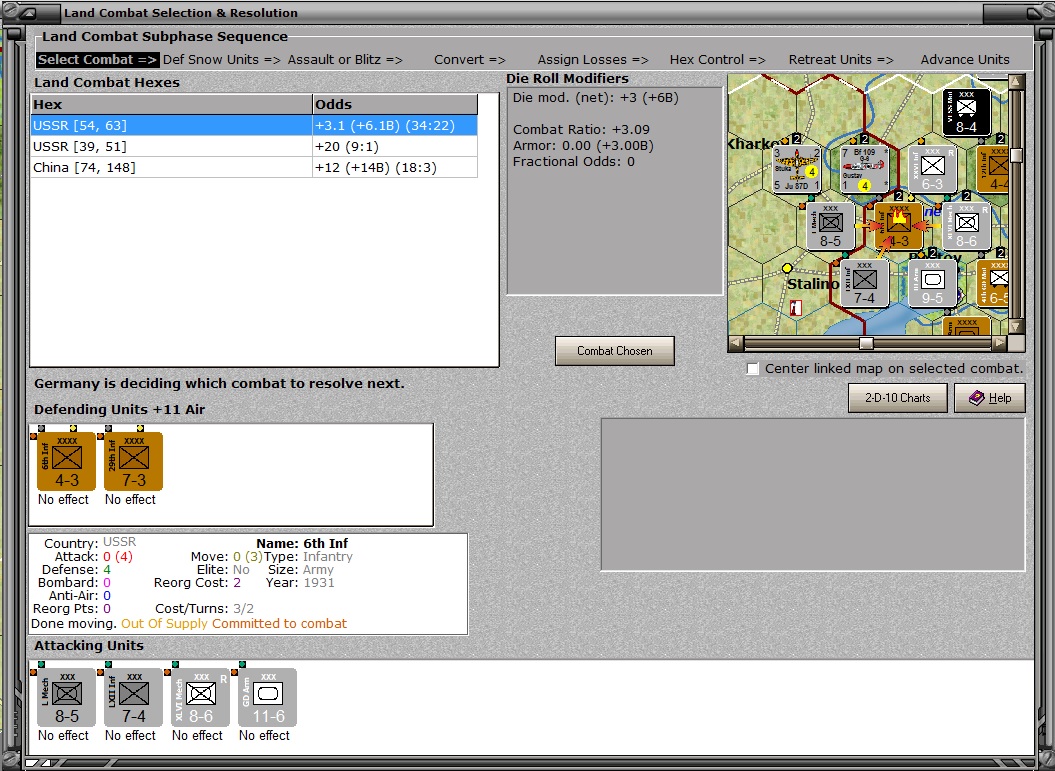Click the map vertical scrollbar thumb
This screenshot has height=771, width=1055.
1016,155
